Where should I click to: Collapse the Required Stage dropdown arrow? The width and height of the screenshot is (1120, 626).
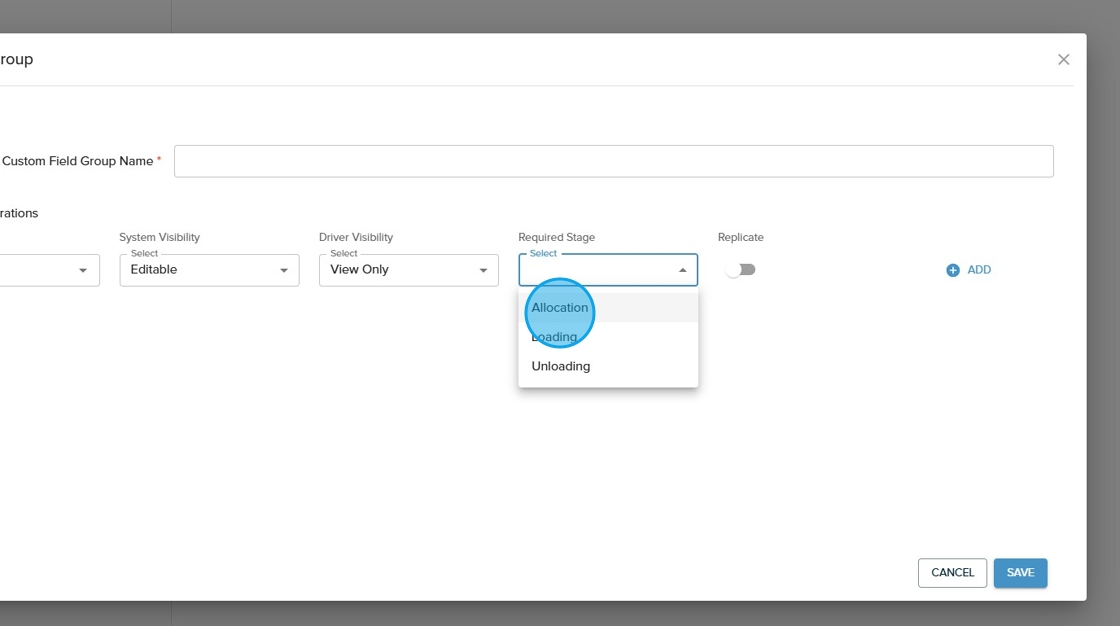[683, 270]
